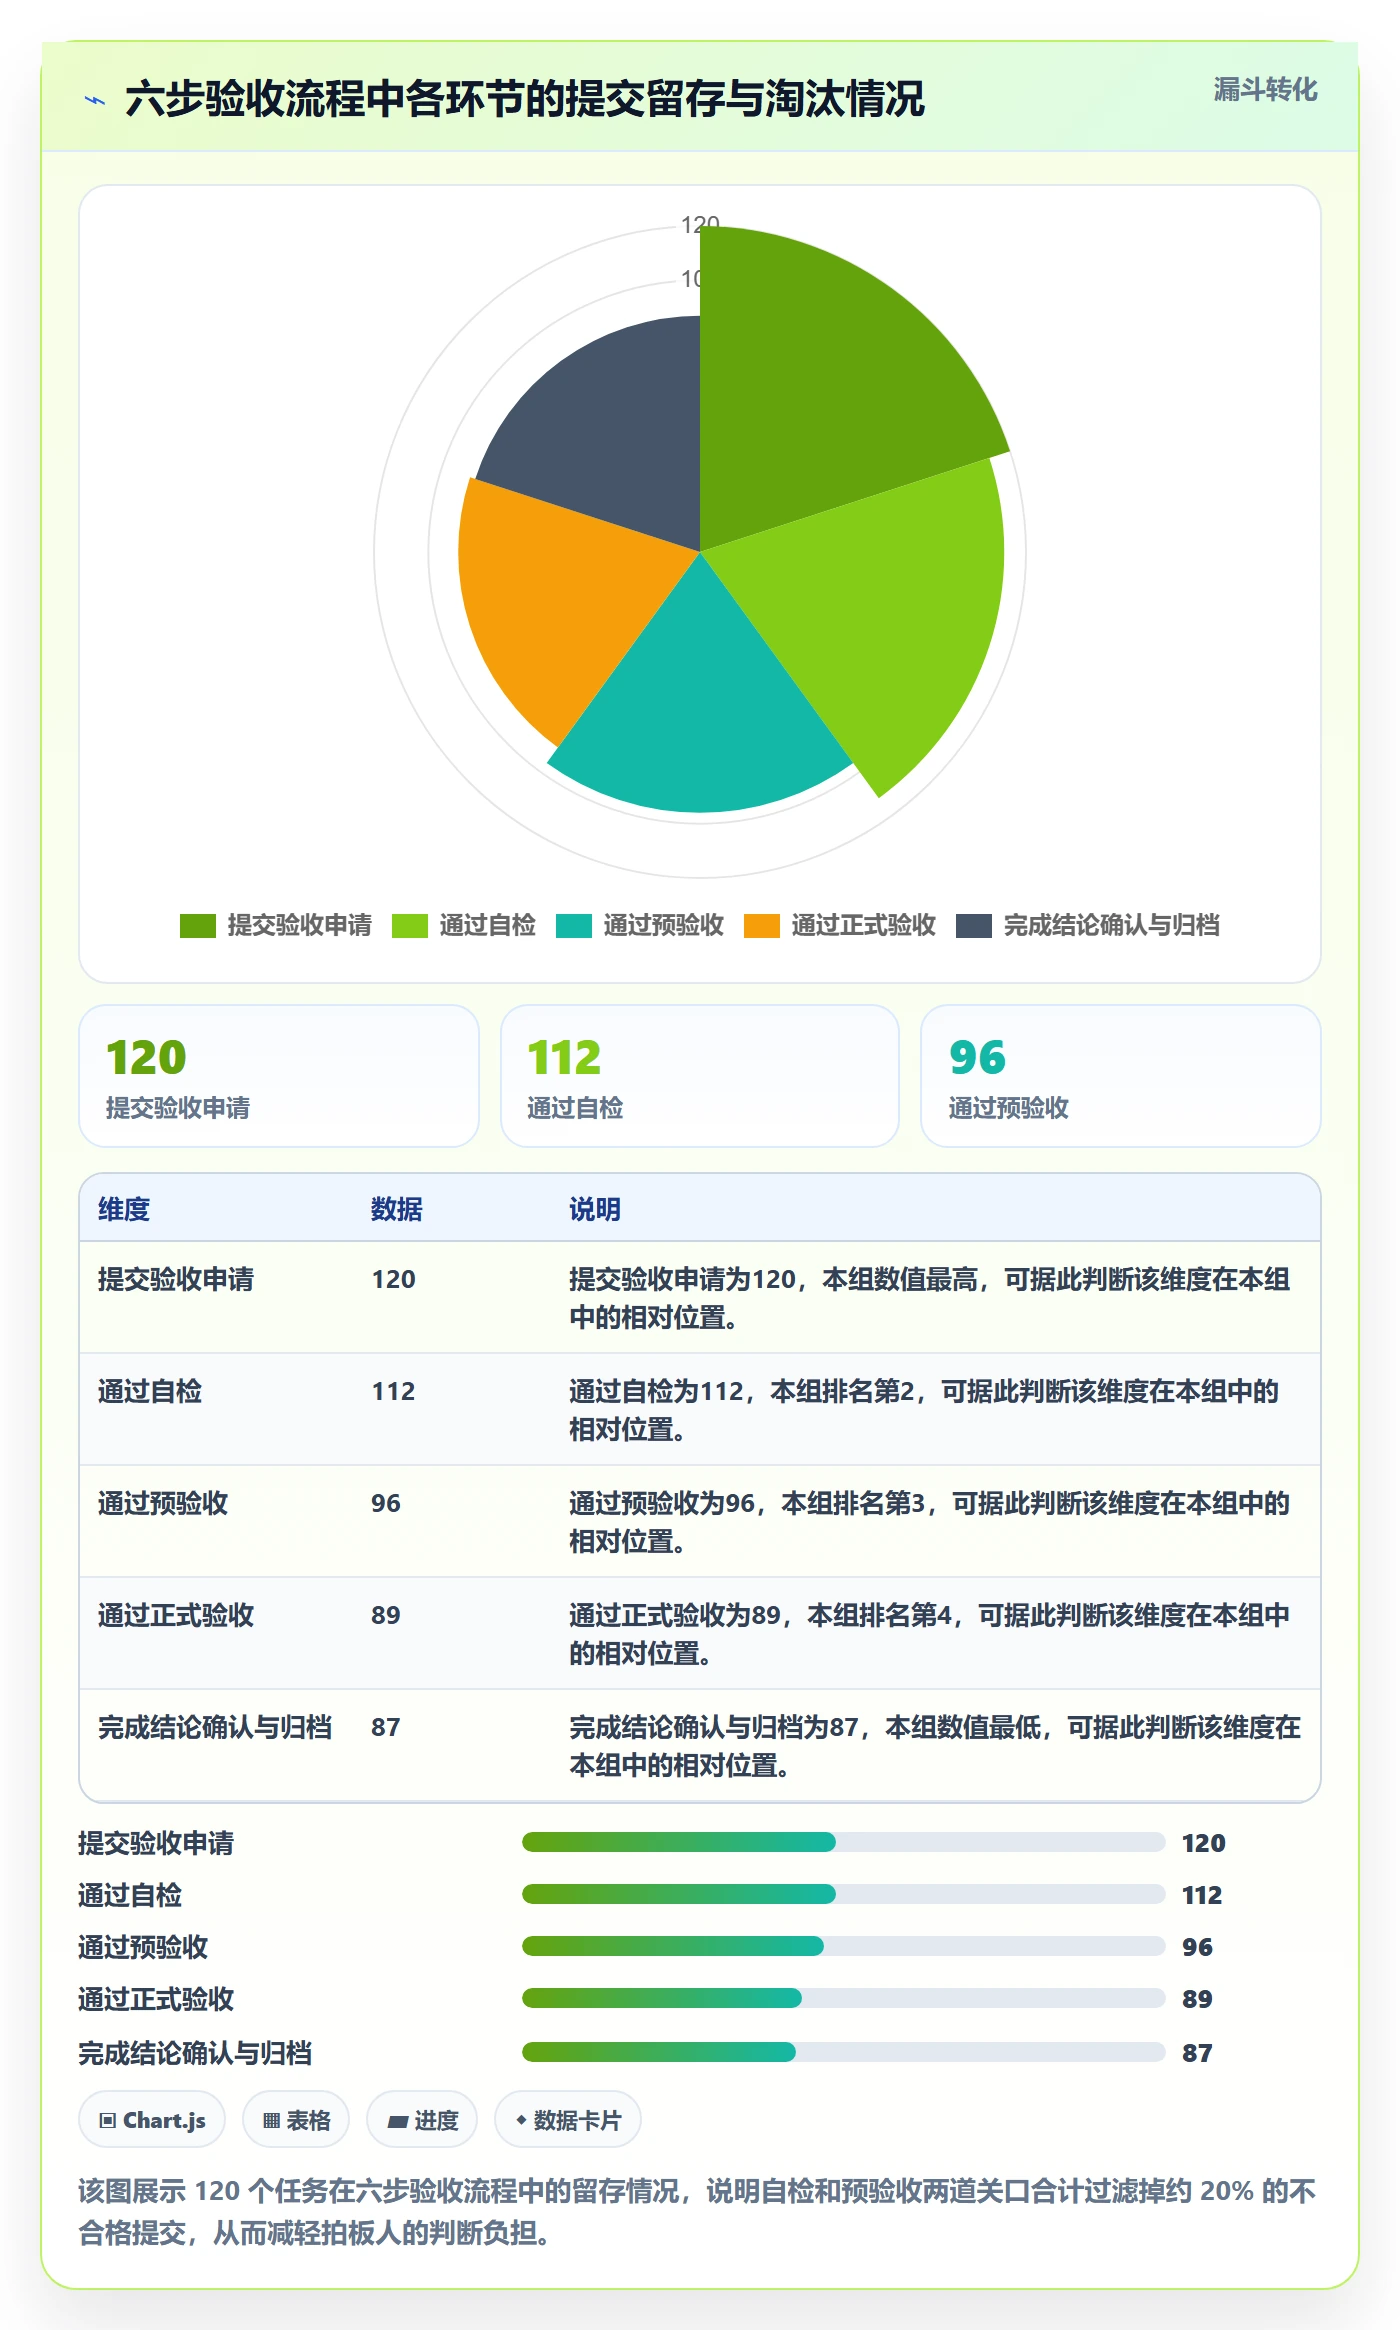Screen dimensions: 1400x2330
Task: Click the 数据 column header
Action: point(397,1209)
